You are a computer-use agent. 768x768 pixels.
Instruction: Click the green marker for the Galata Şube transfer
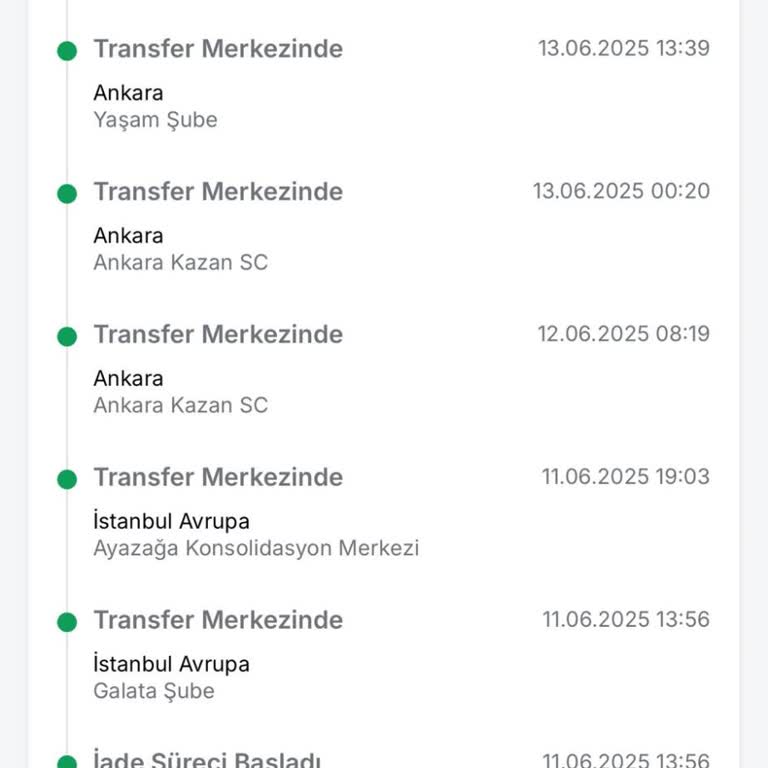tap(67, 623)
